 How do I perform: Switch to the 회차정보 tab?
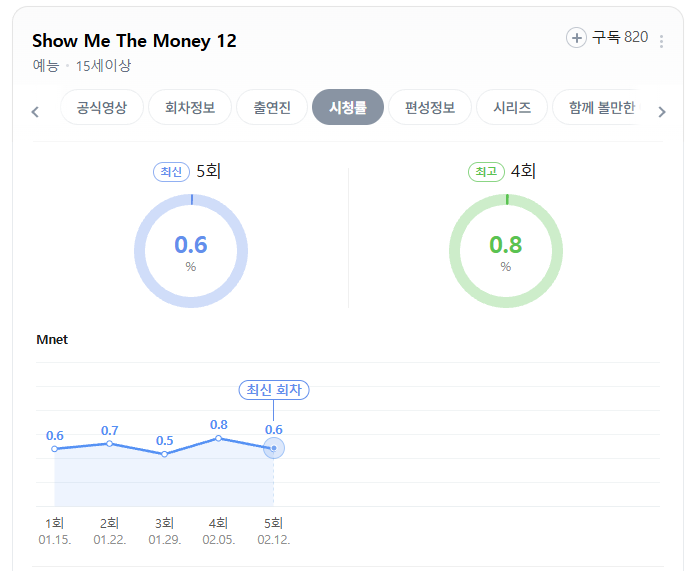pyautogui.click(x=190, y=108)
